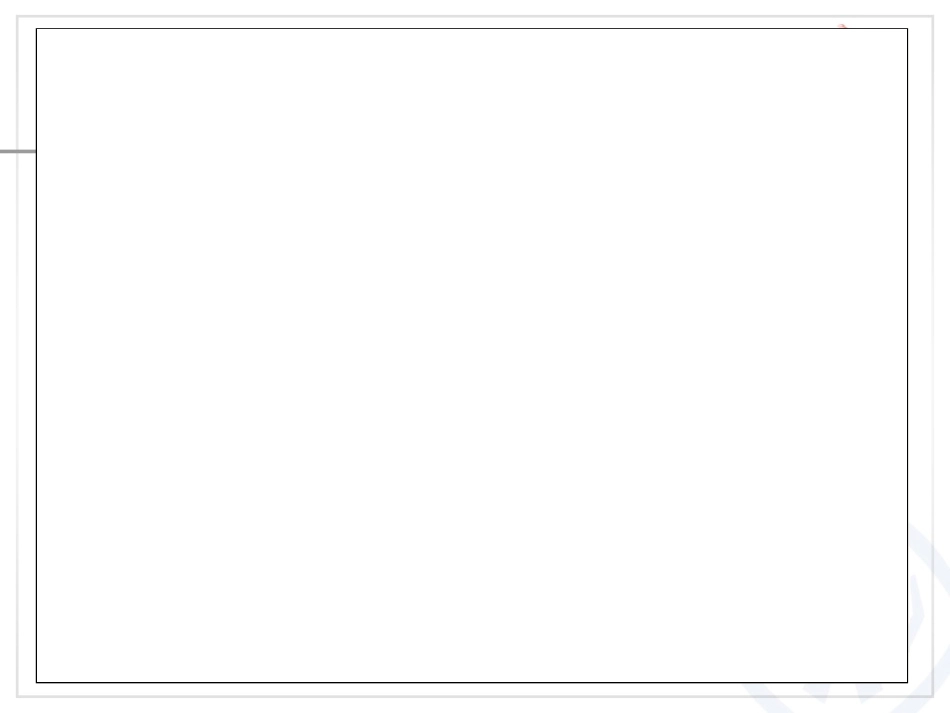Viewport: 950px width, 713px height.
Task: Select the light gray outer frame's left edge
Action: pyautogui.click(x=18, y=356)
